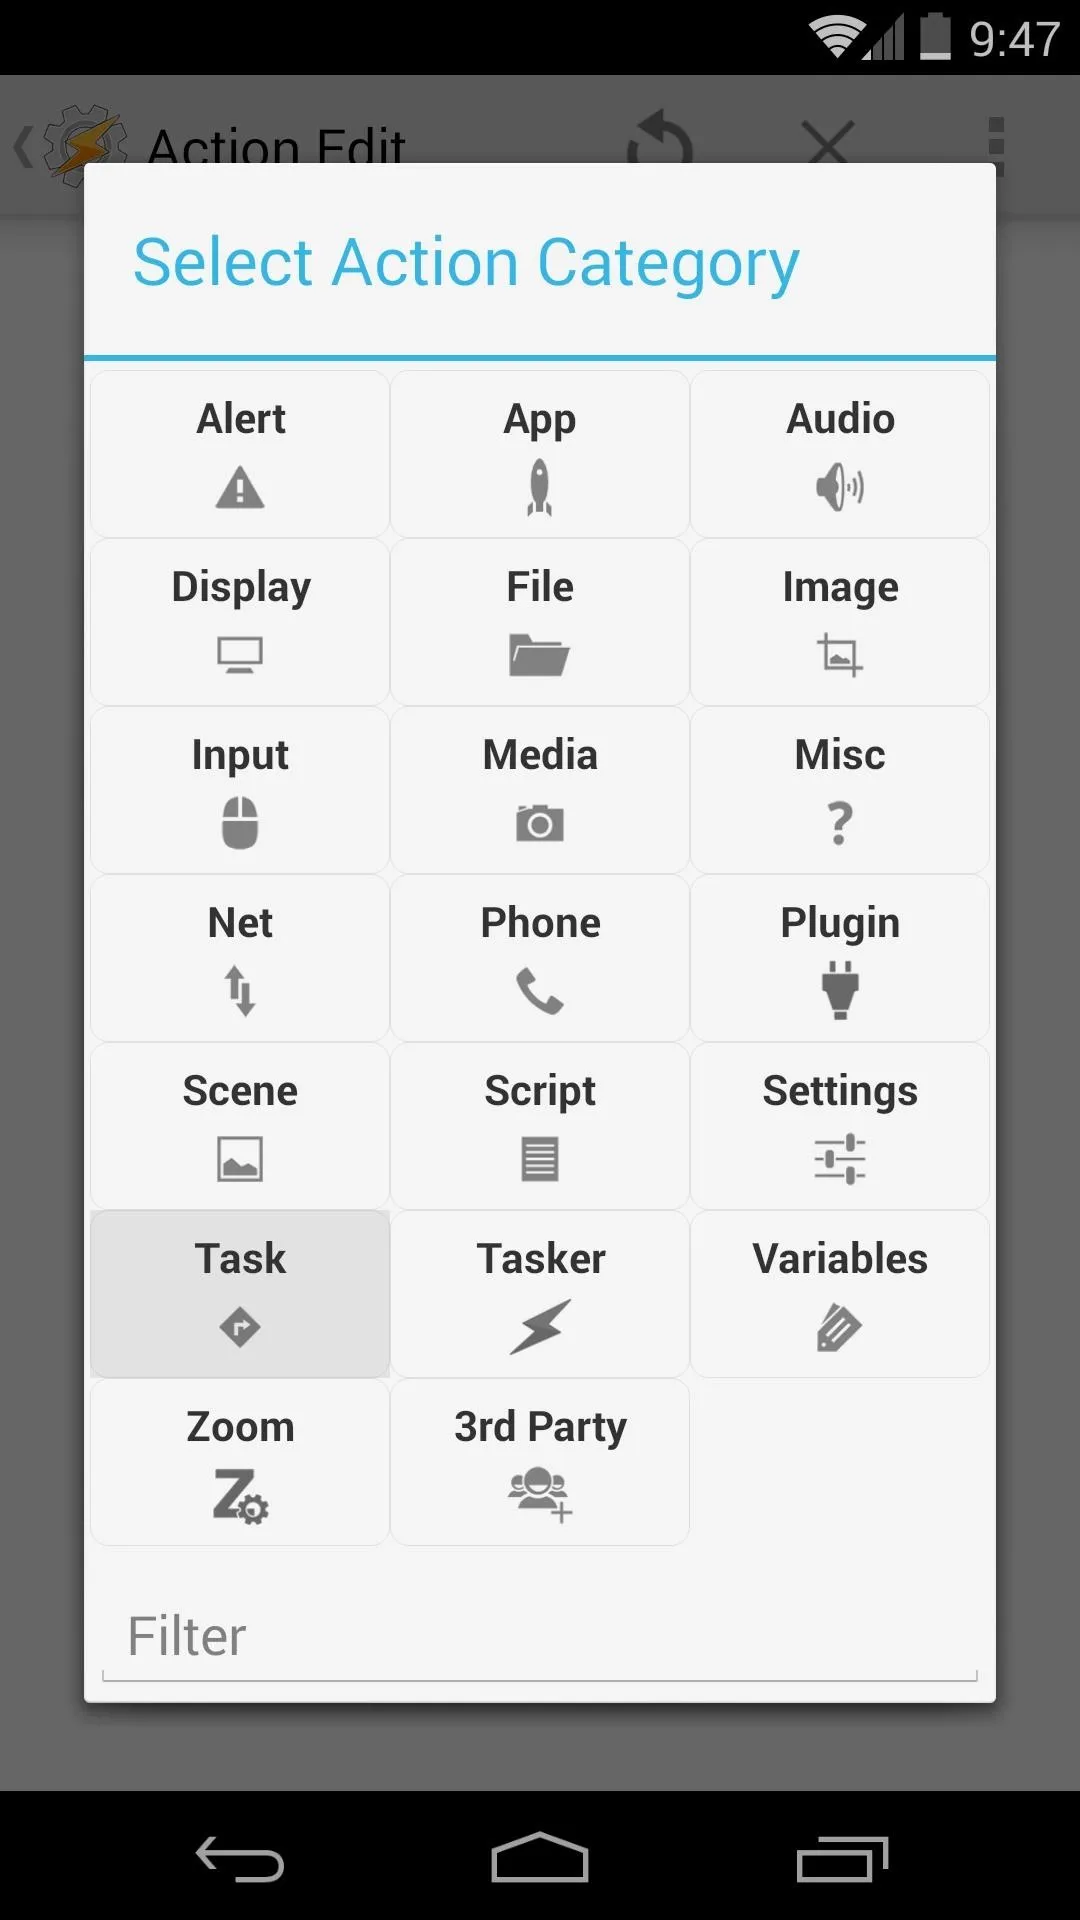Select the Media camera category
Viewport: 1080px width, 1920px height.
pyautogui.click(x=540, y=790)
